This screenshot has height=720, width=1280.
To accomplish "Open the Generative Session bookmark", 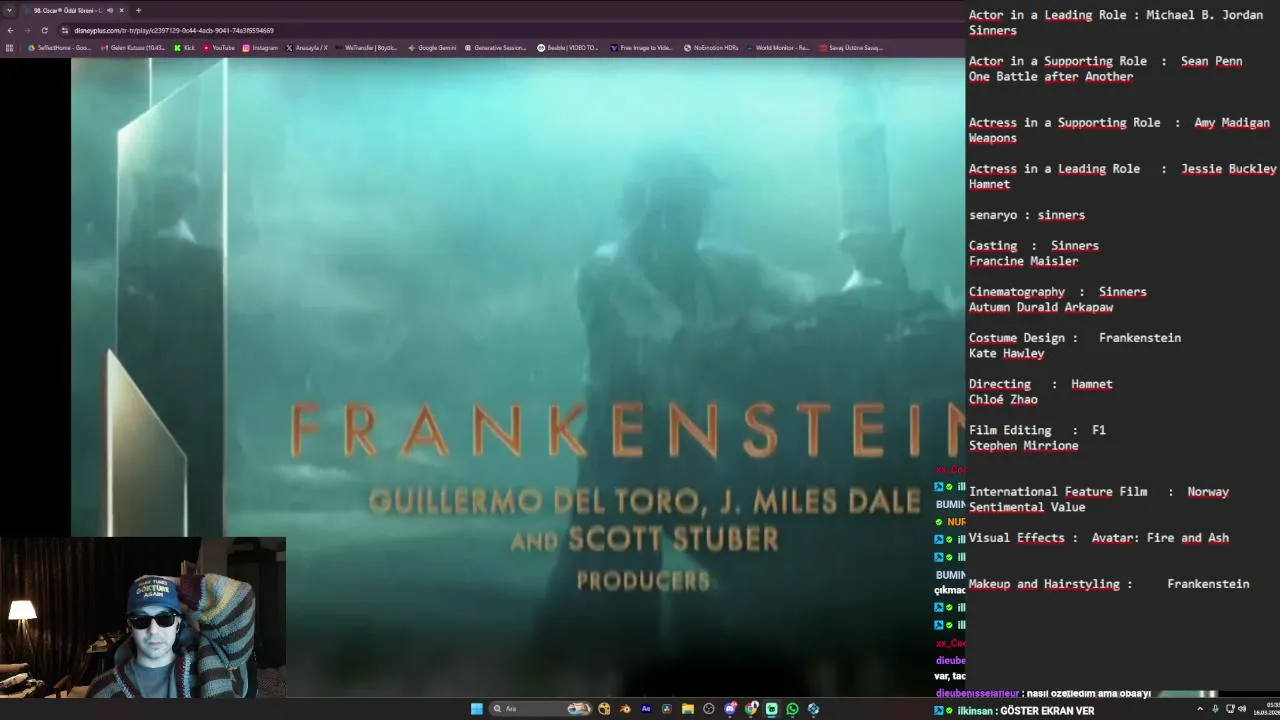I will click(x=495, y=48).
